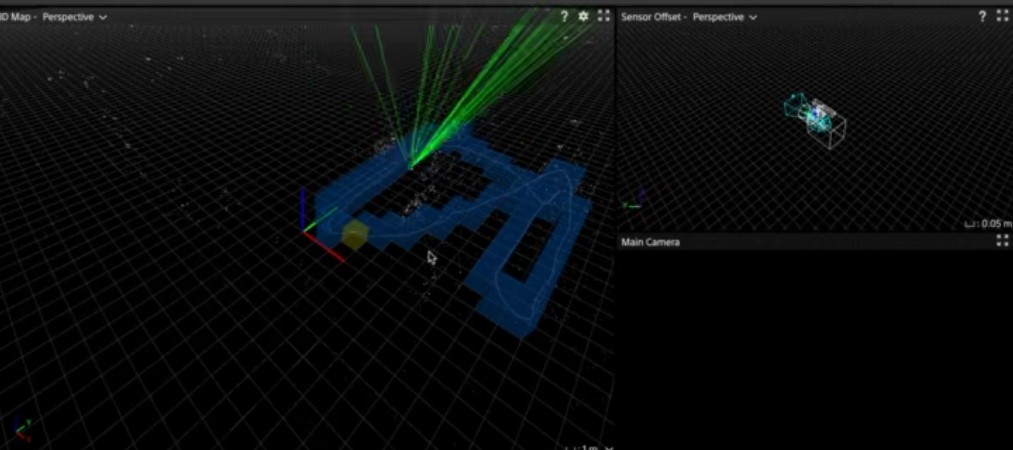1013x450 pixels.
Task: Click the Main Camera panel title
Action: pyautogui.click(x=650, y=242)
